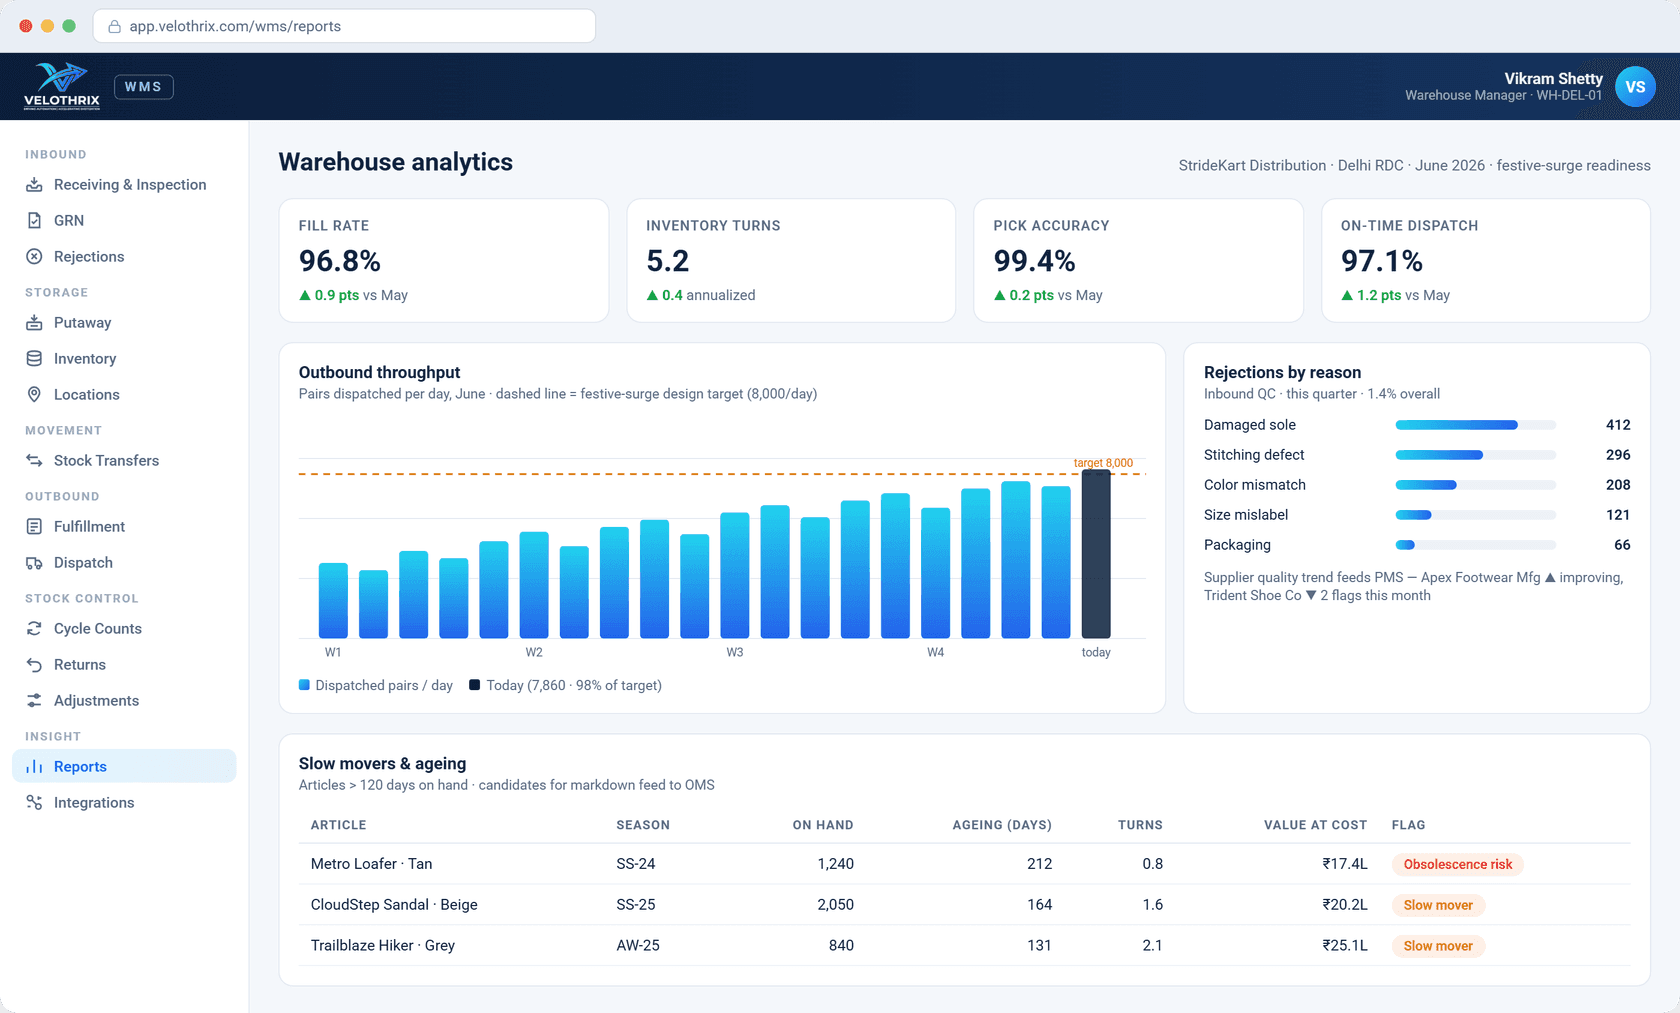This screenshot has width=1680, height=1013.
Task: Click the Putaway icon in sidebar
Action: [34, 323]
